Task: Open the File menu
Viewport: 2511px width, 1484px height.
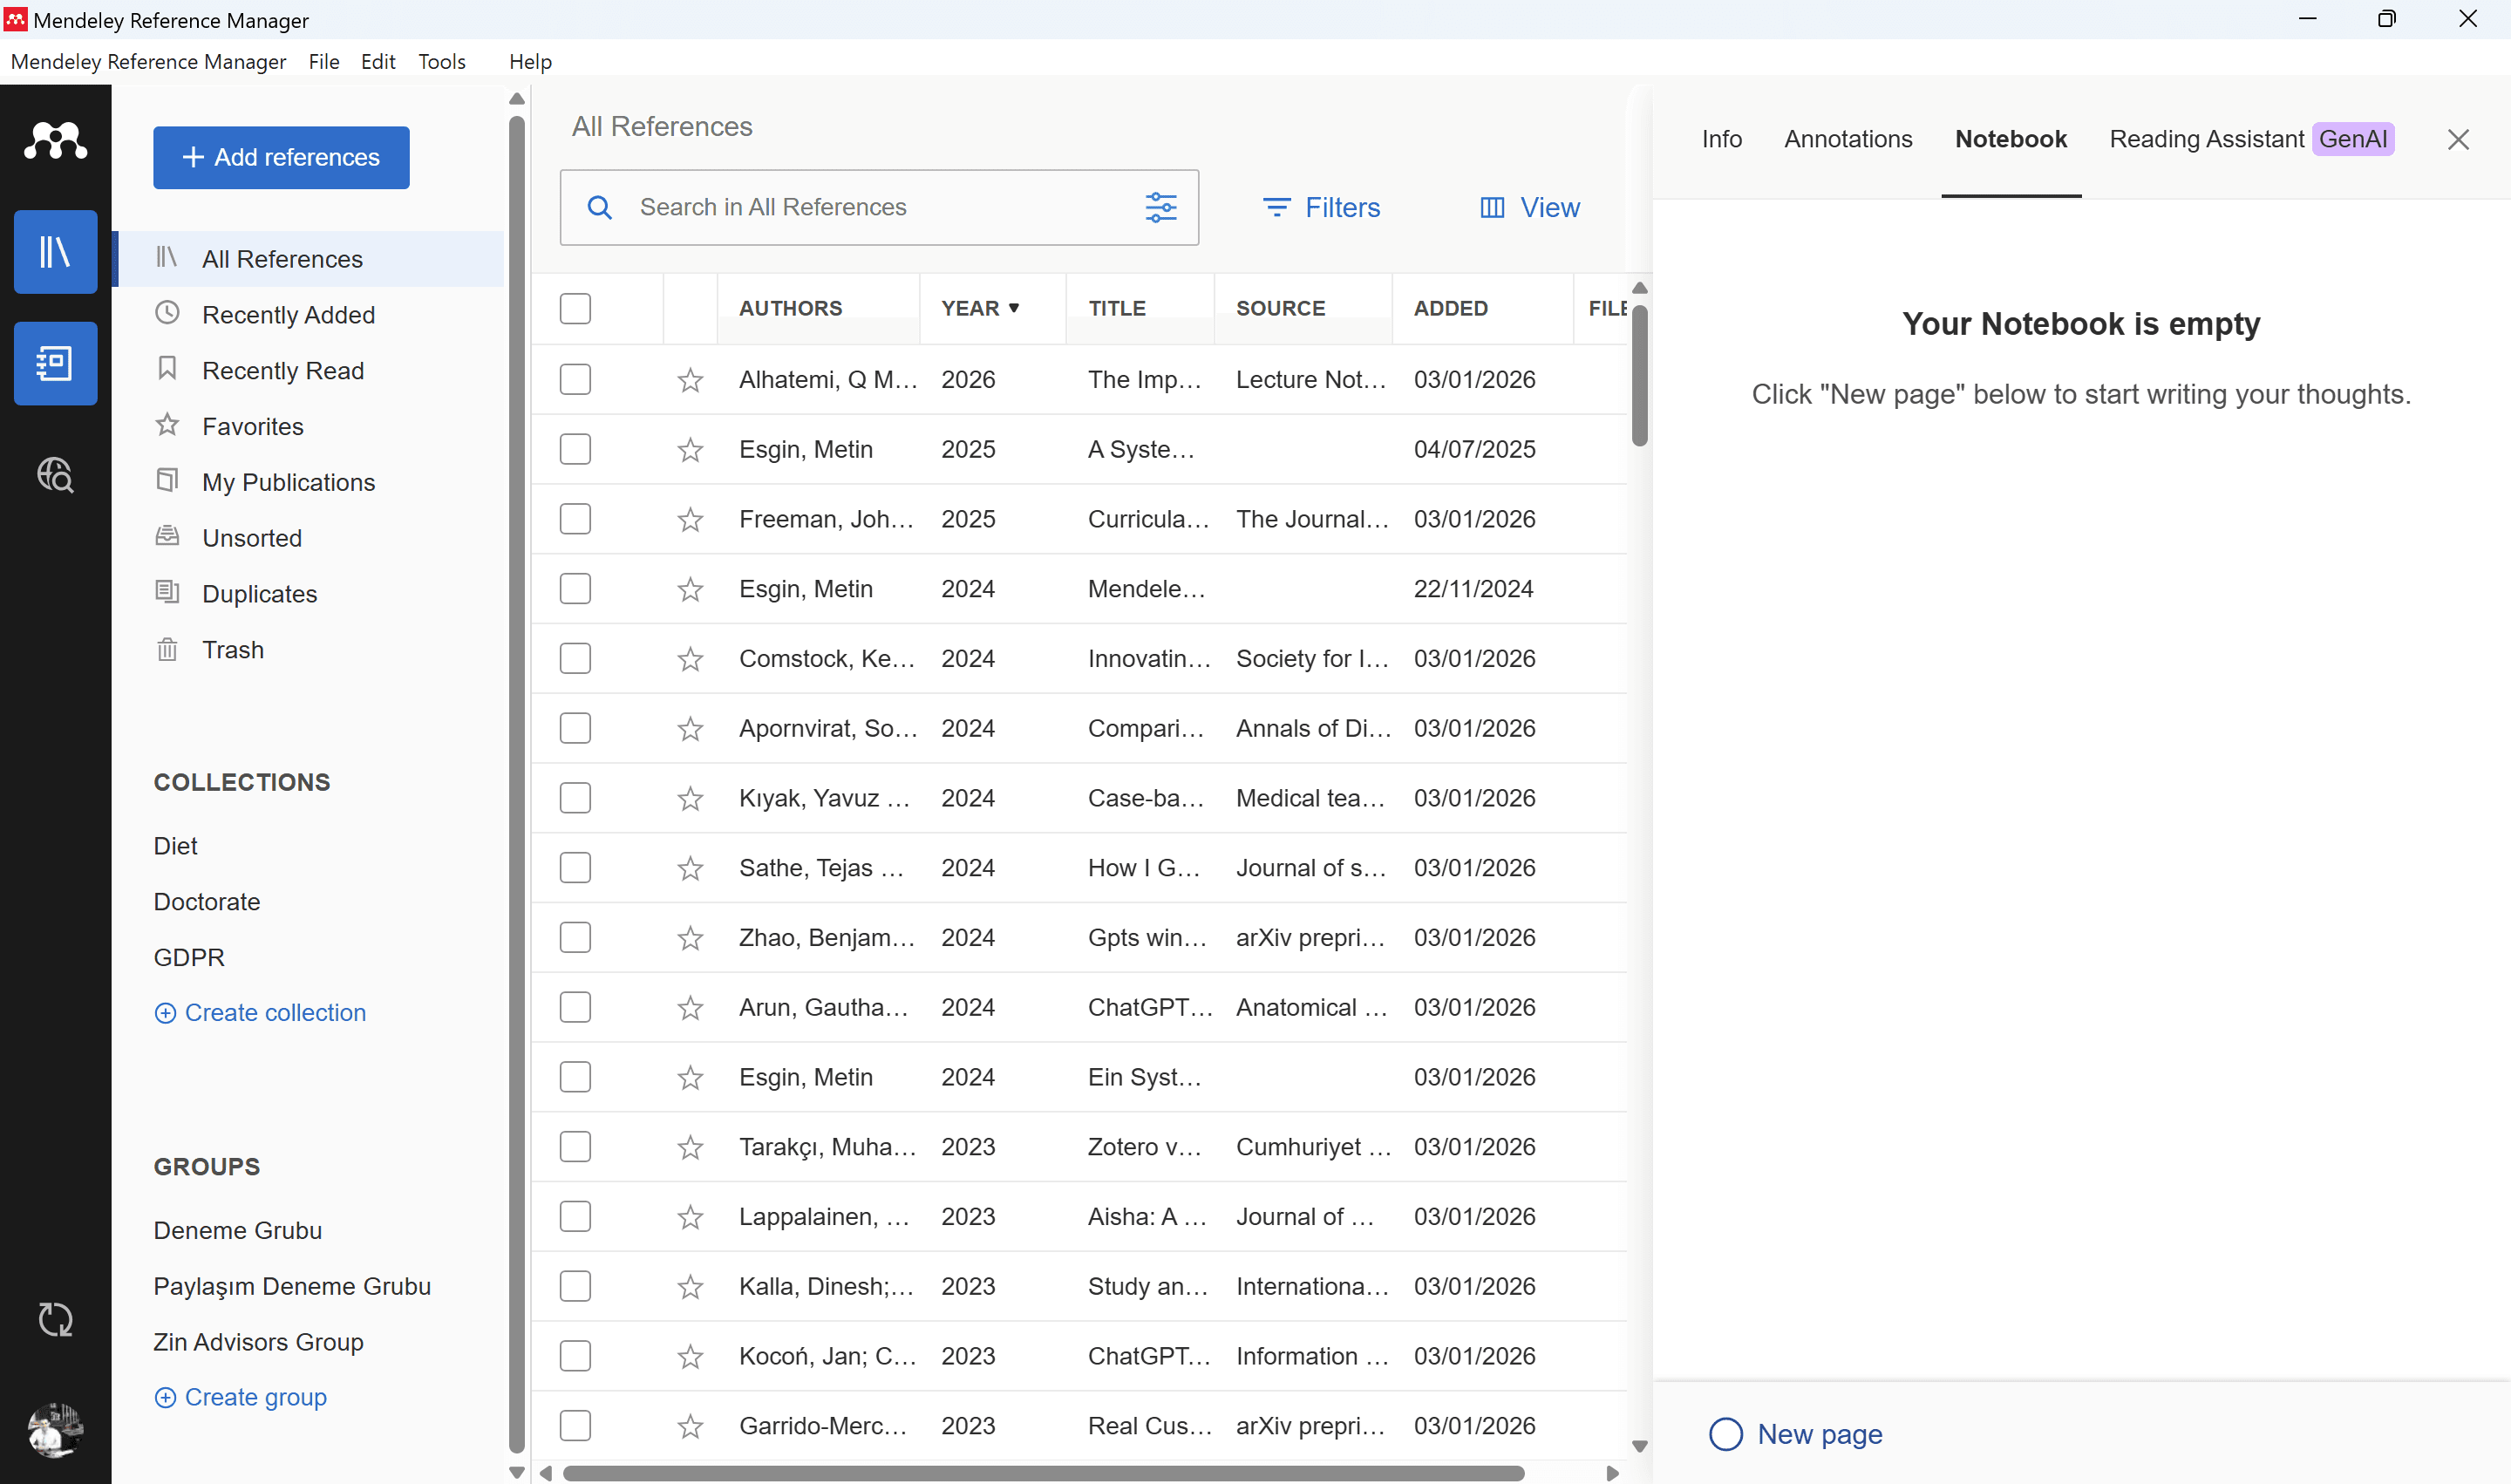Action: 324,62
